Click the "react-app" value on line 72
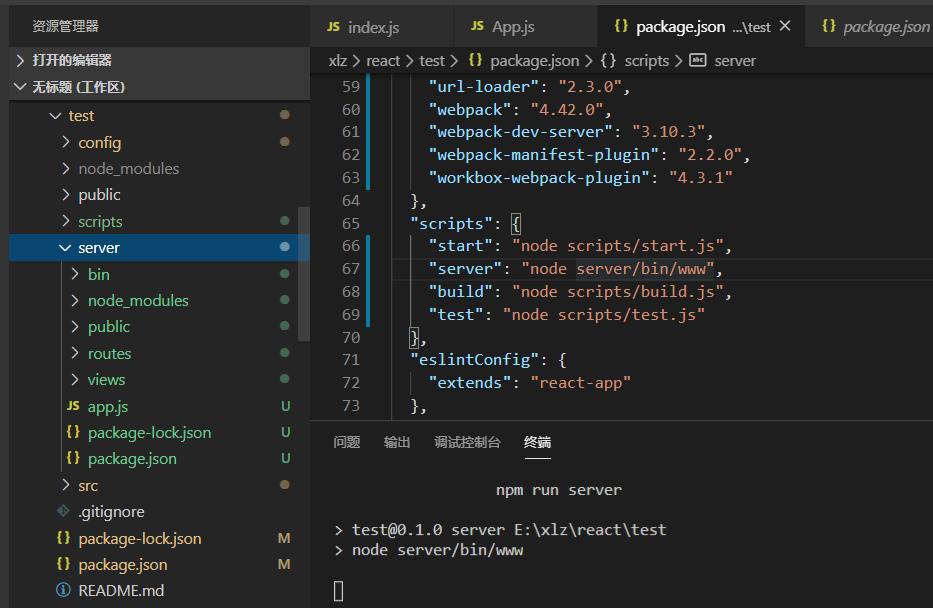 [580, 383]
